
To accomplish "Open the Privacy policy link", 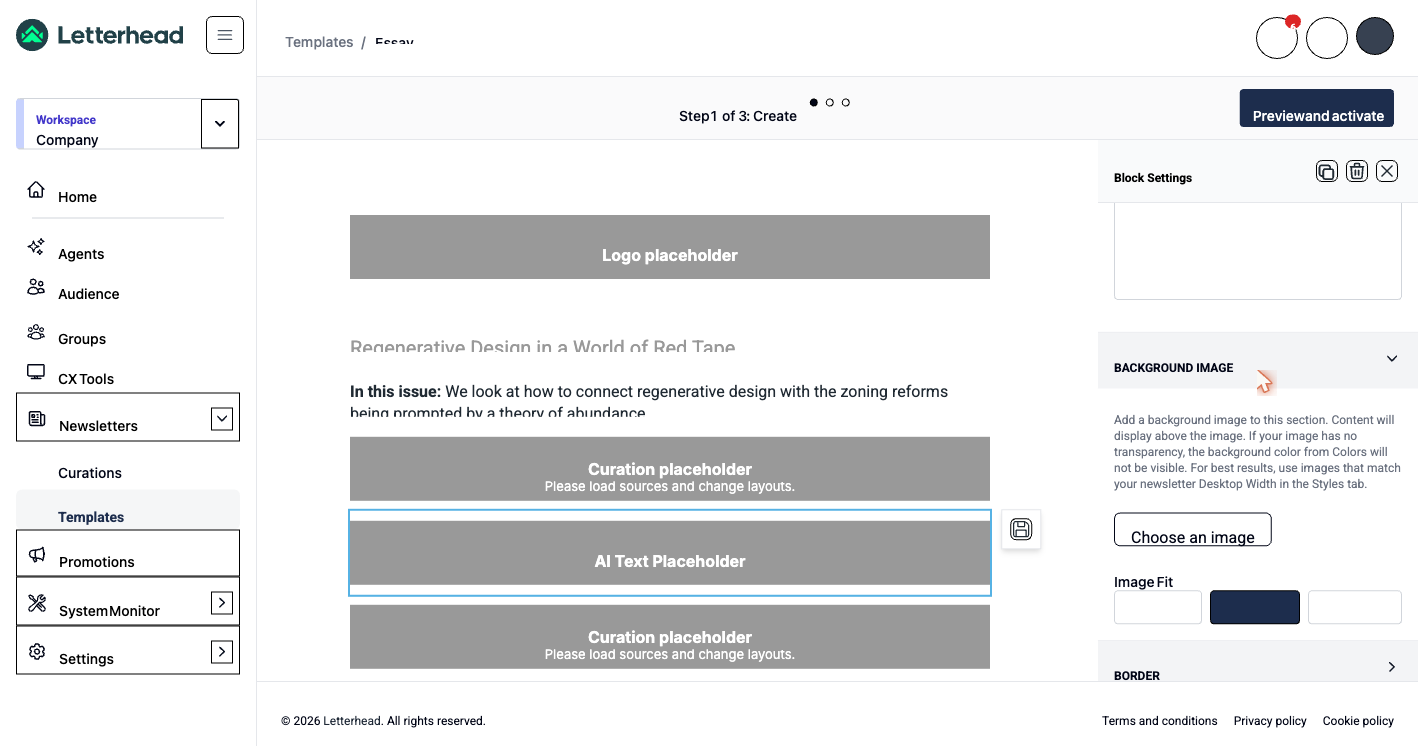I will pyautogui.click(x=1270, y=721).
